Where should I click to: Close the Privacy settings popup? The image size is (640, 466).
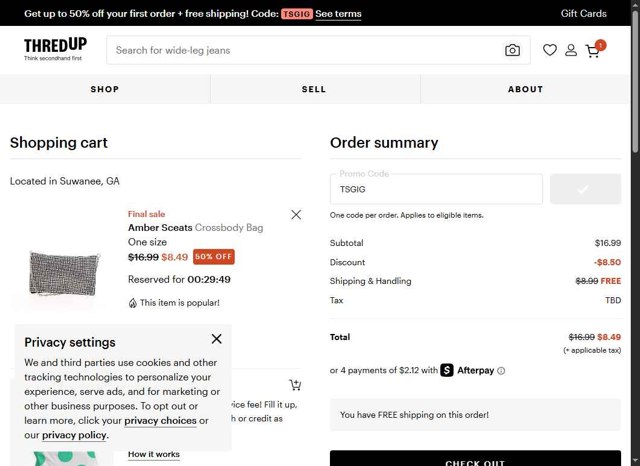point(217,339)
